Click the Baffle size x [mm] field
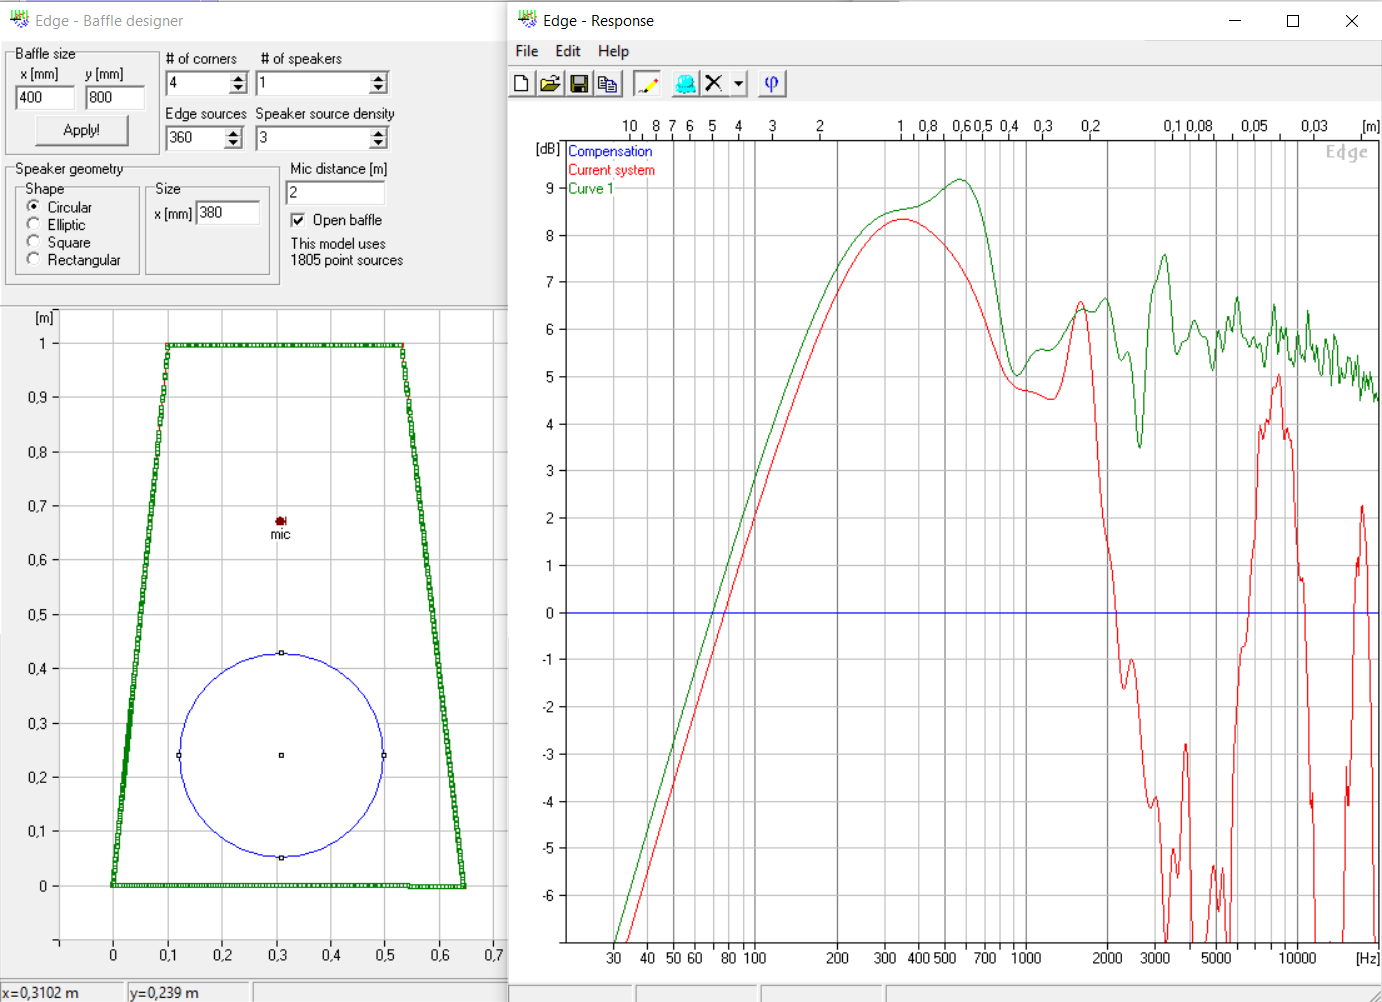Screen dimensions: 1382x1002 [x=45, y=97]
